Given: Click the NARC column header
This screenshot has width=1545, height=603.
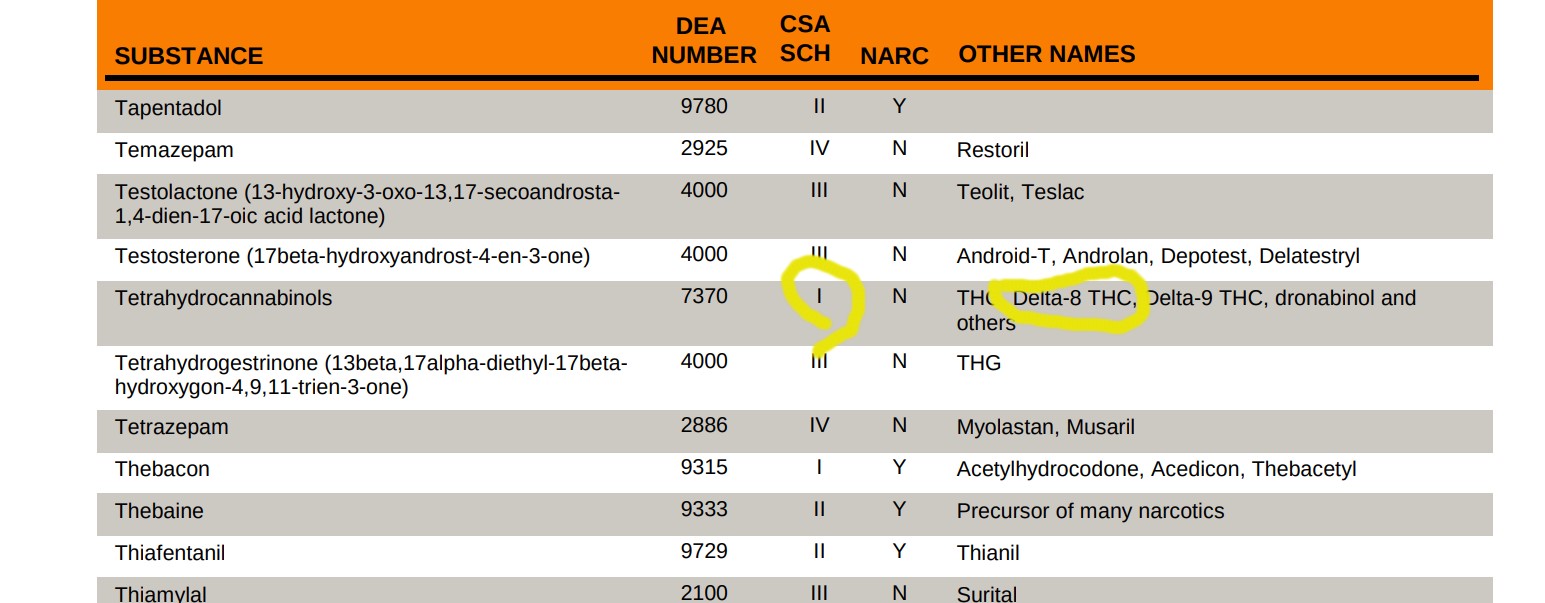Looking at the screenshot, I should (x=894, y=56).
